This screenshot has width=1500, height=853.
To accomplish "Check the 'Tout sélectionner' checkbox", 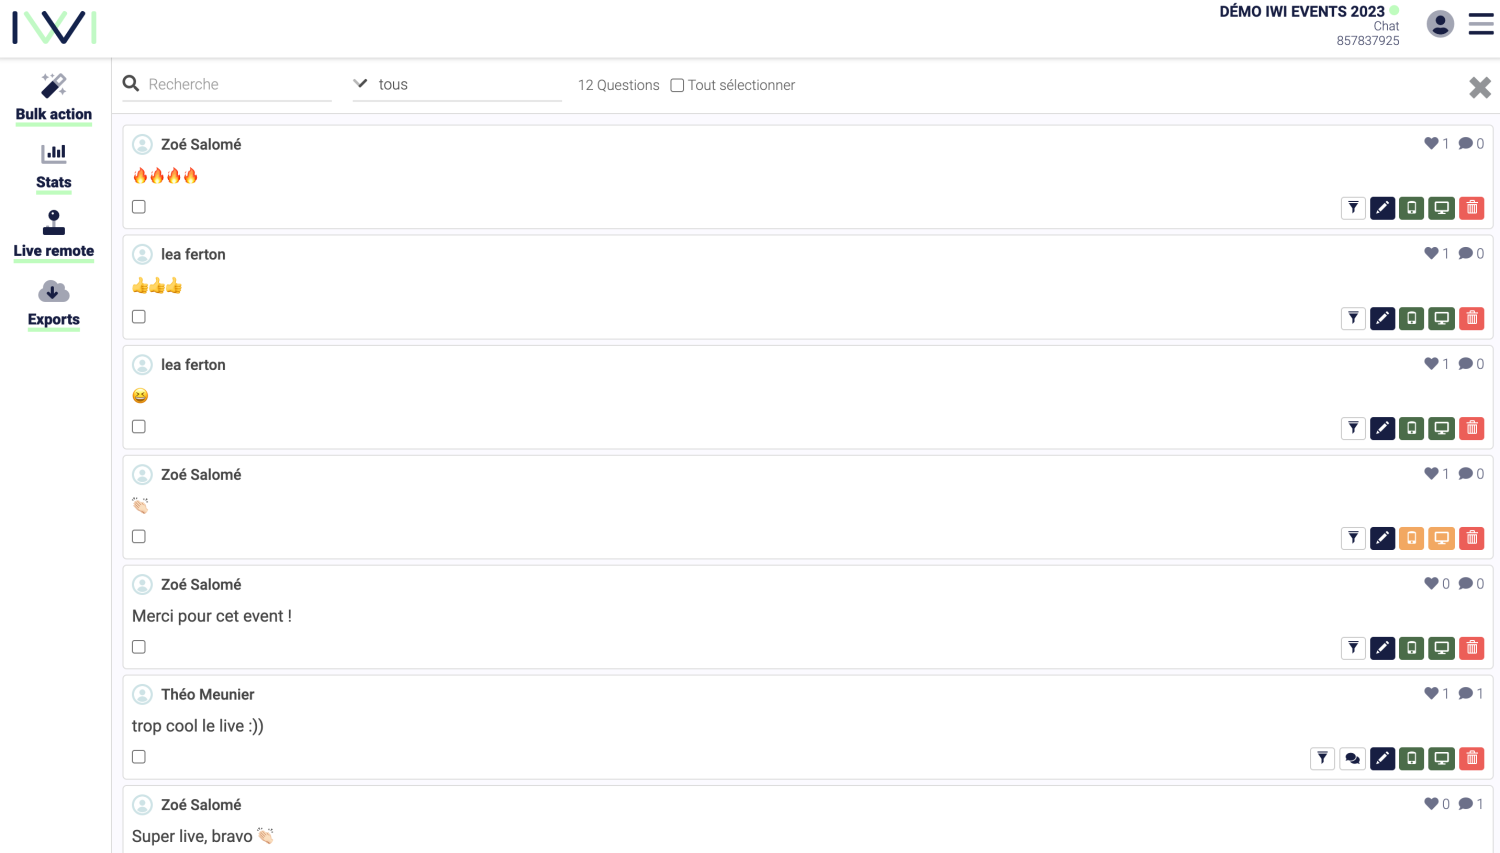I will [677, 85].
